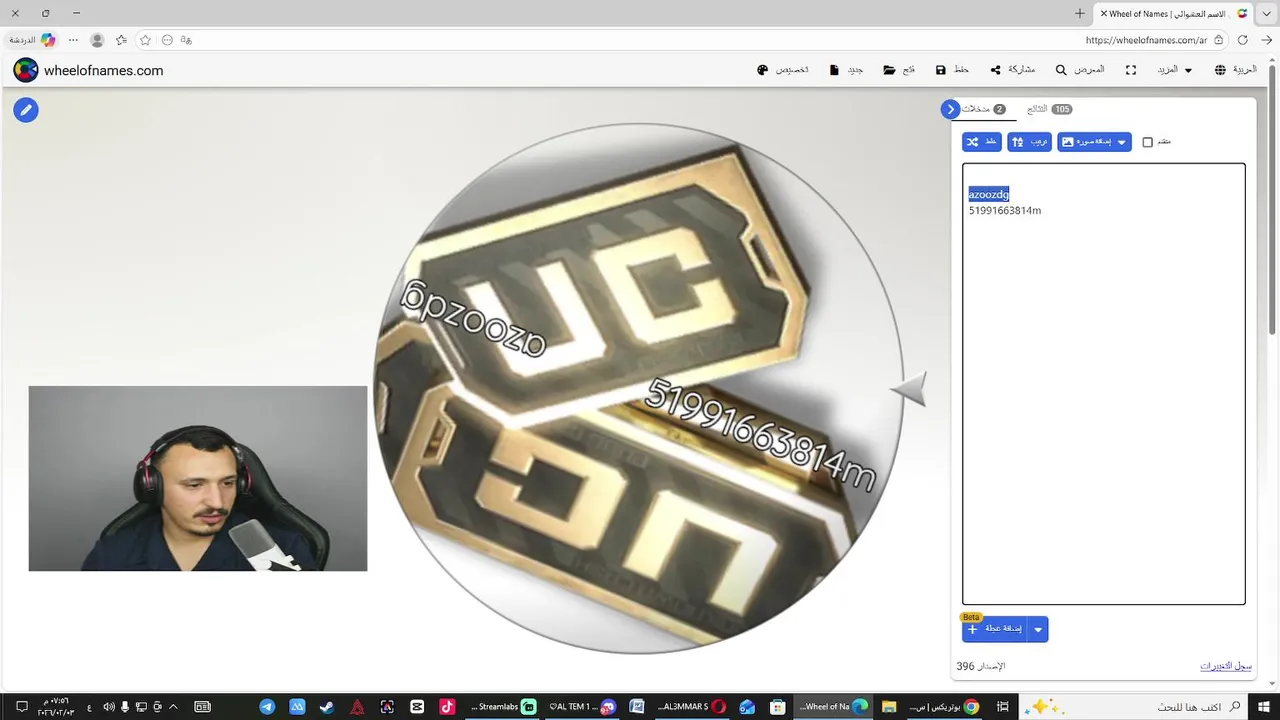Save the wheel using حفظ
The width and height of the screenshot is (1280, 720).
pyautogui.click(x=952, y=70)
